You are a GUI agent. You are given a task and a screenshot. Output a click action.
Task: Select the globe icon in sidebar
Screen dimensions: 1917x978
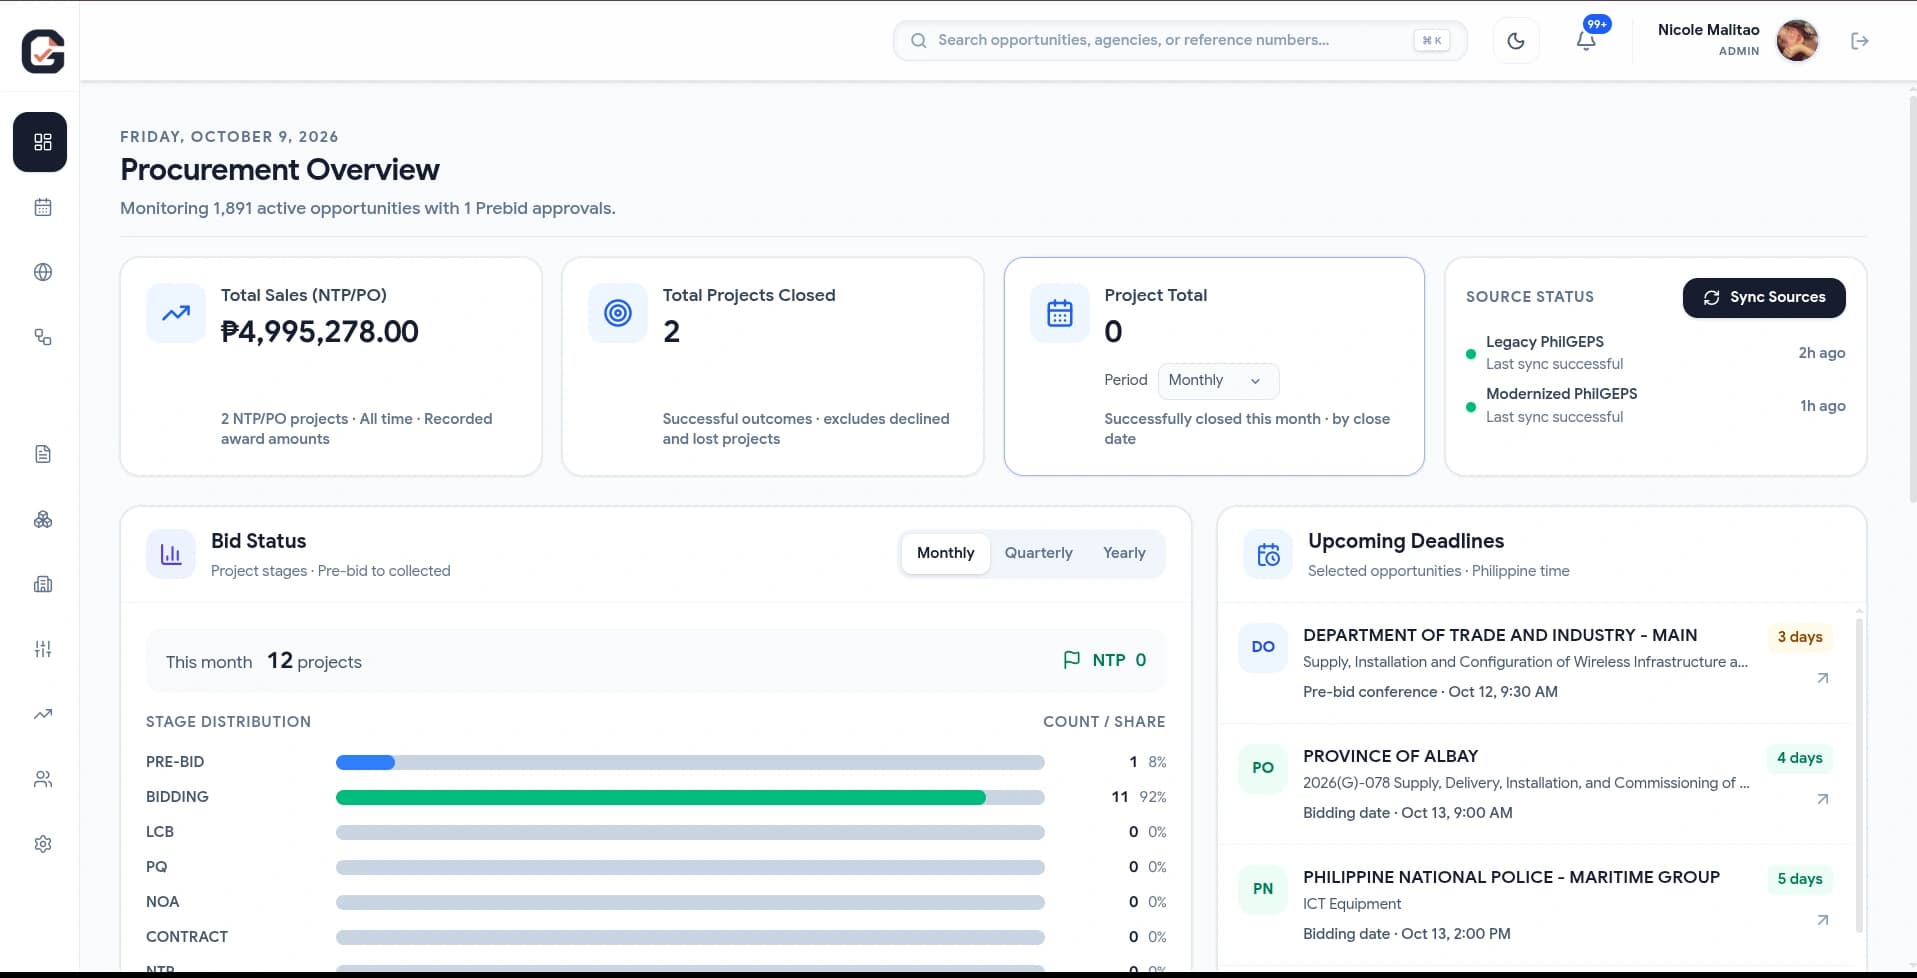point(42,272)
